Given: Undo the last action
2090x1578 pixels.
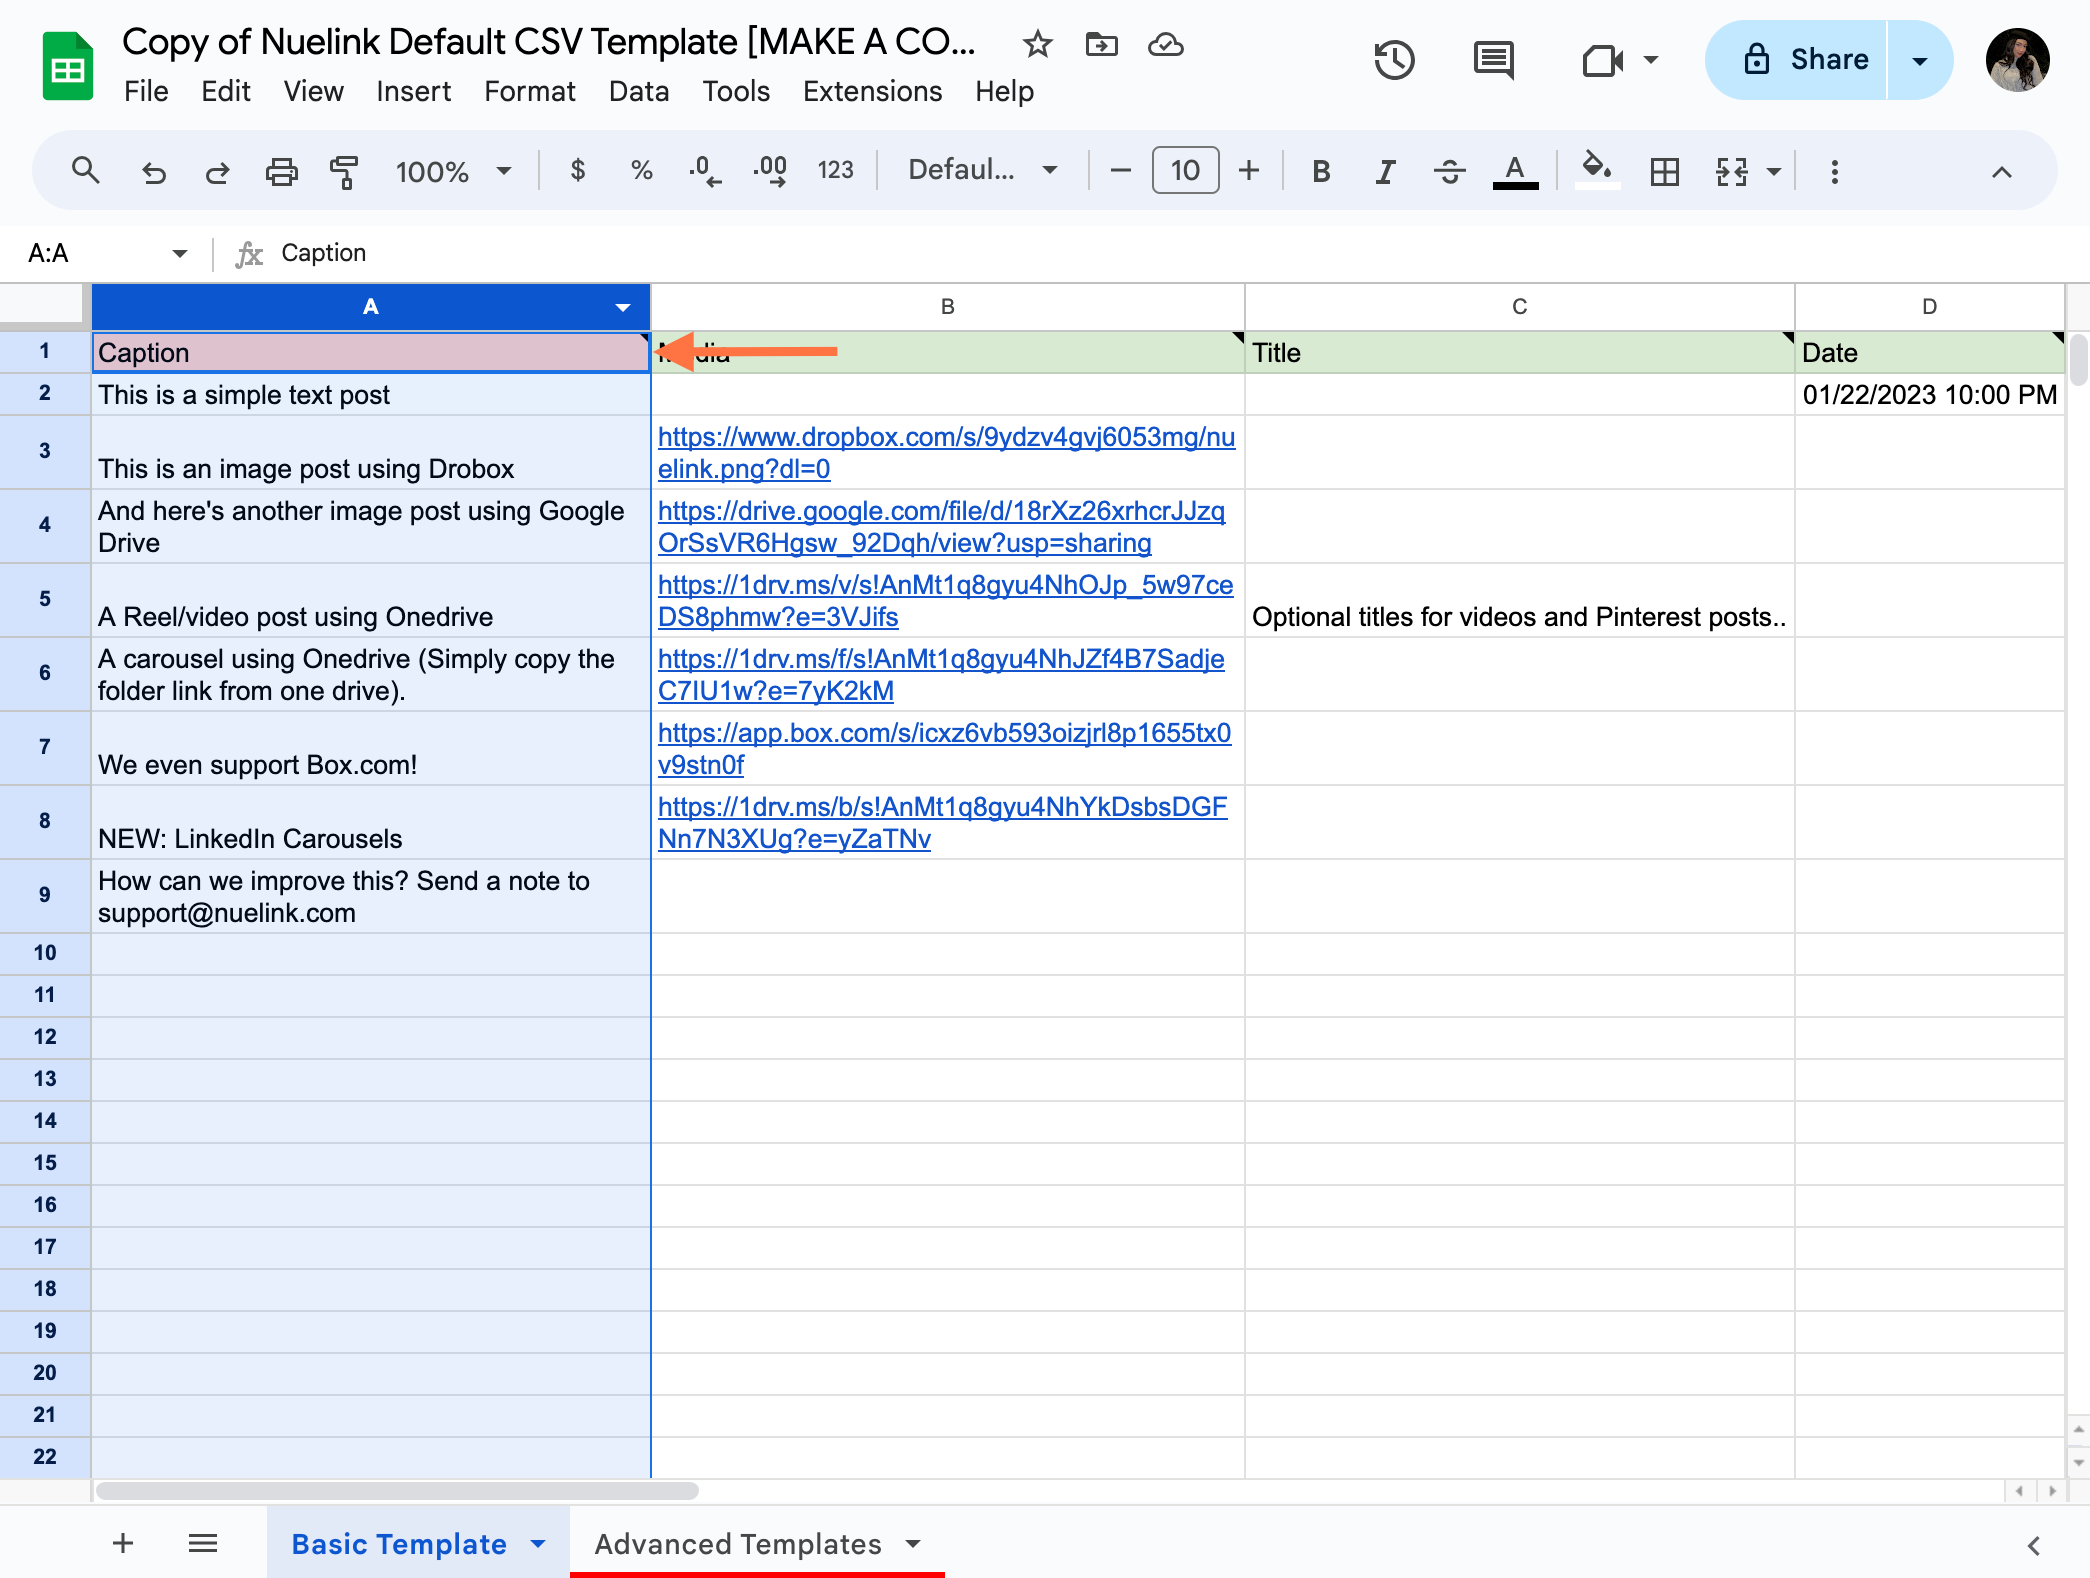Looking at the screenshot, I should coord(153,172).
